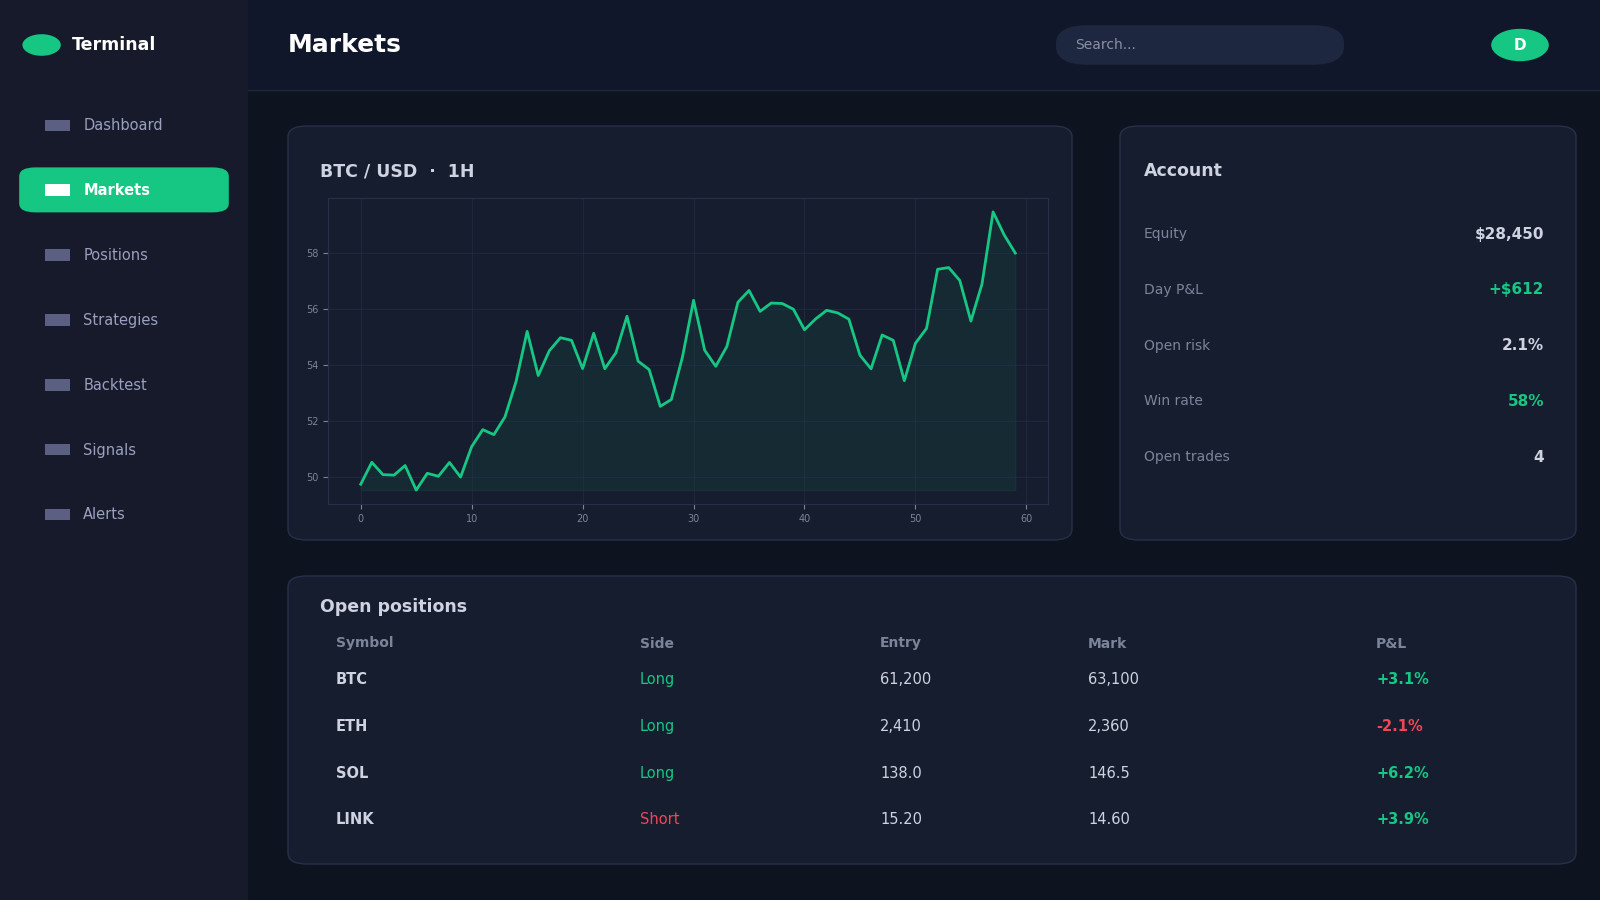Click the Win rate label

pos(1173,401)
